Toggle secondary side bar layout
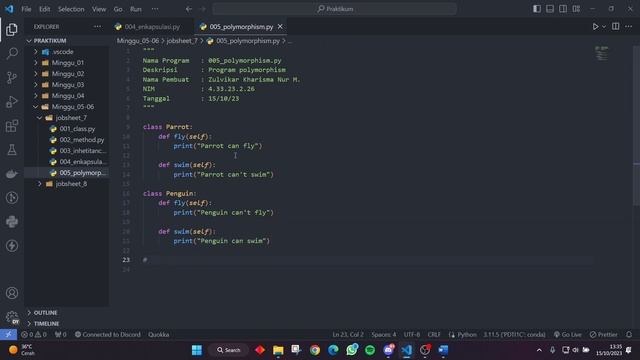This screenshot has width=640, height=360. pos(563,9)
